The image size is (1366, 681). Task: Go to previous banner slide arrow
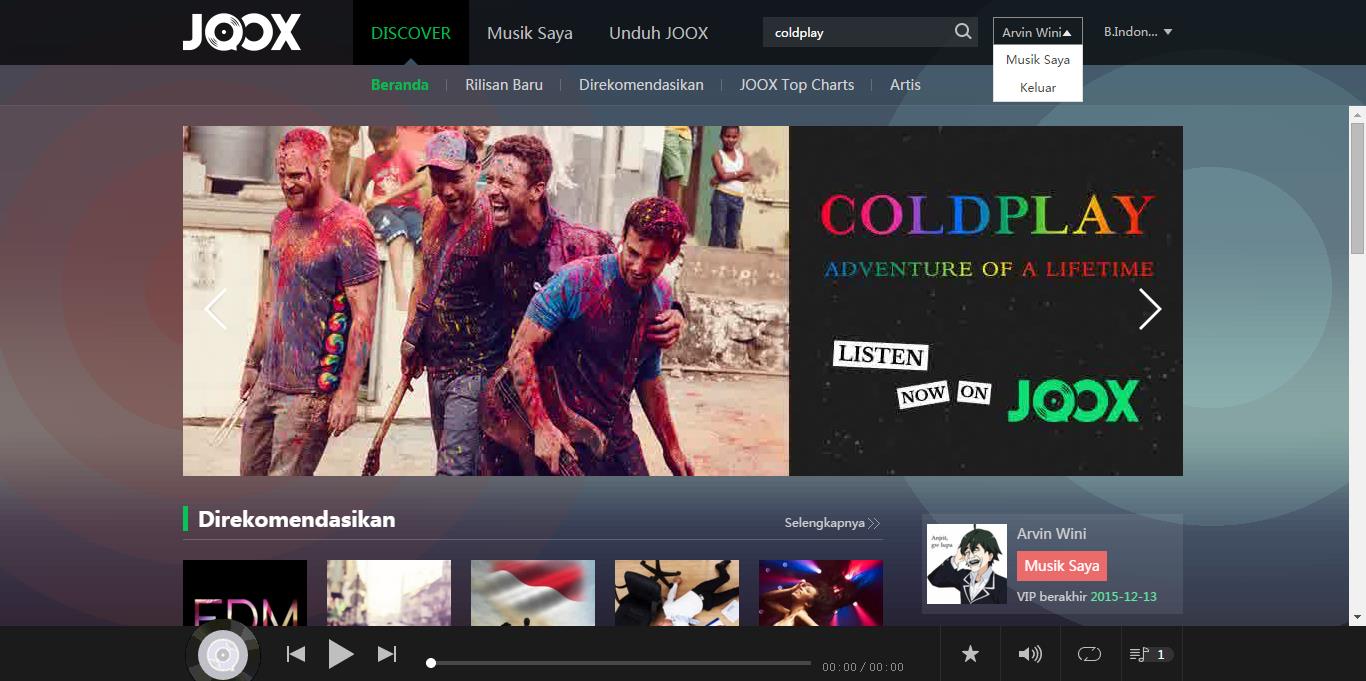(216, 309)
